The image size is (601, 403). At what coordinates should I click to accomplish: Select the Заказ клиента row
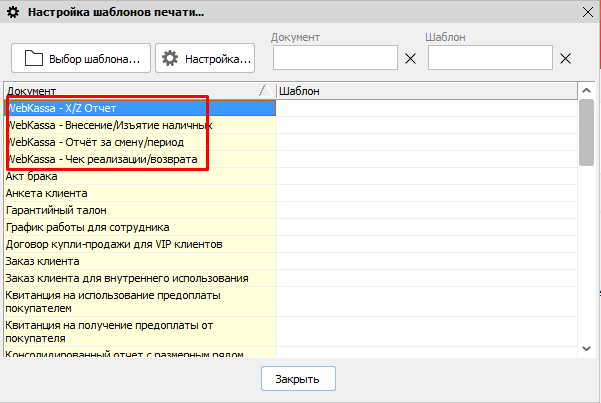(140, 261)
